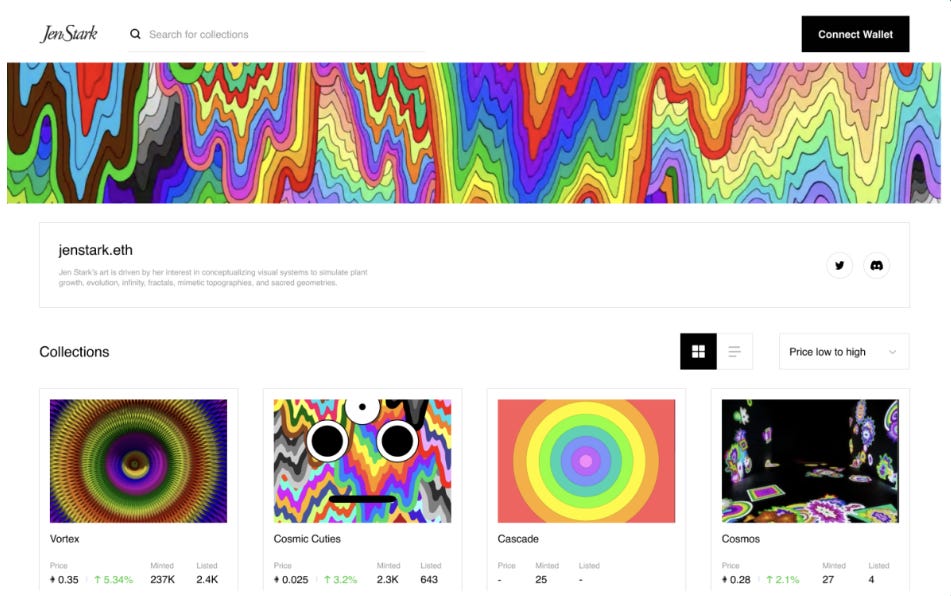Click the jenstark.eth profile name

[x=95, y=250]
